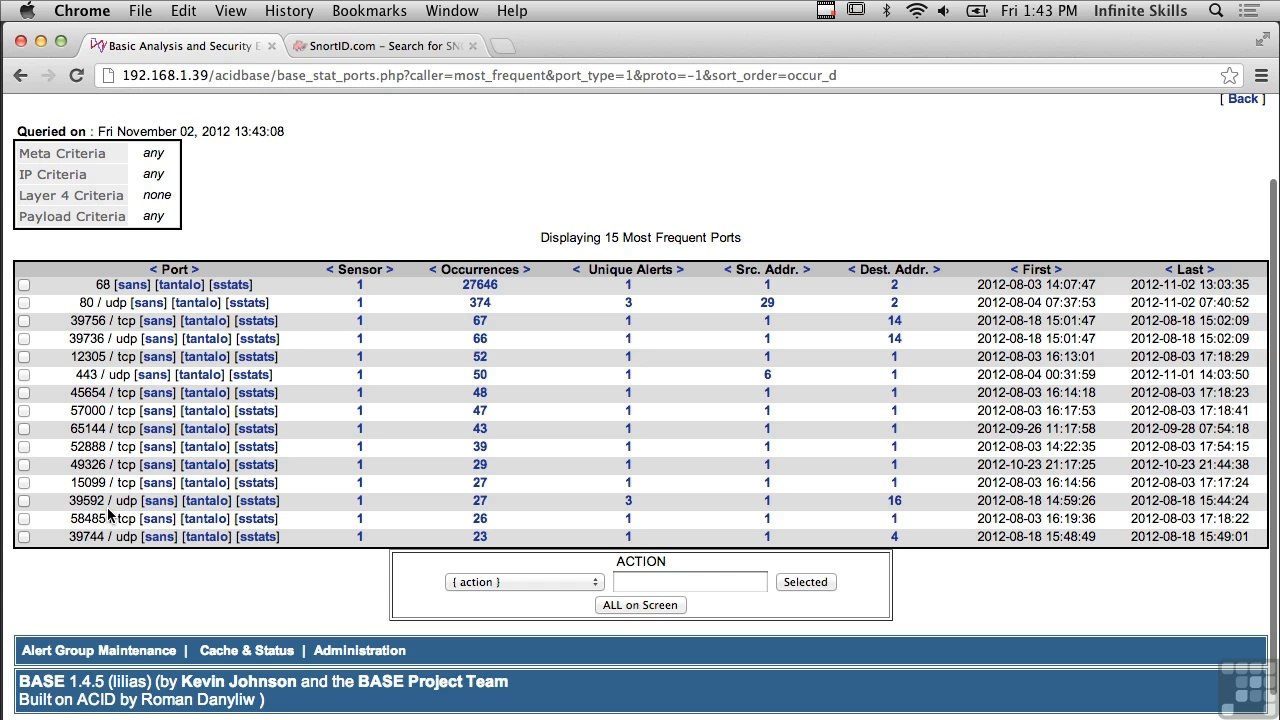Open the Cache & Status link
The image size is (1280, 720).
pos(247,651)
